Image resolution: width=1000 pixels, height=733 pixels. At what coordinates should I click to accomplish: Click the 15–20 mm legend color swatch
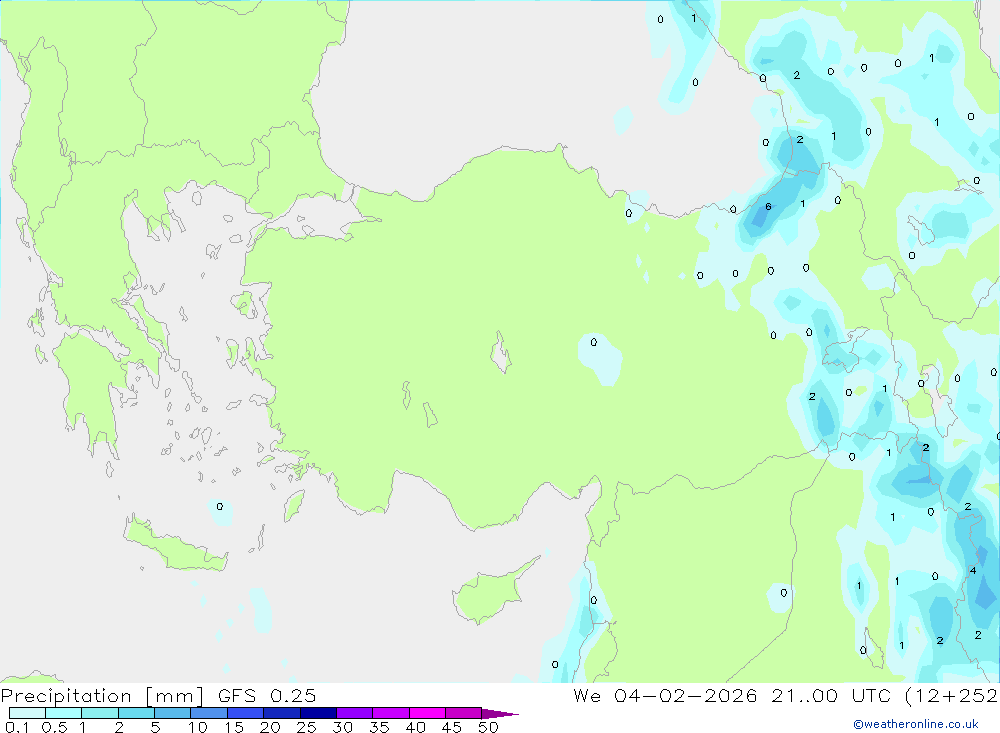click(x=246, y=713)
